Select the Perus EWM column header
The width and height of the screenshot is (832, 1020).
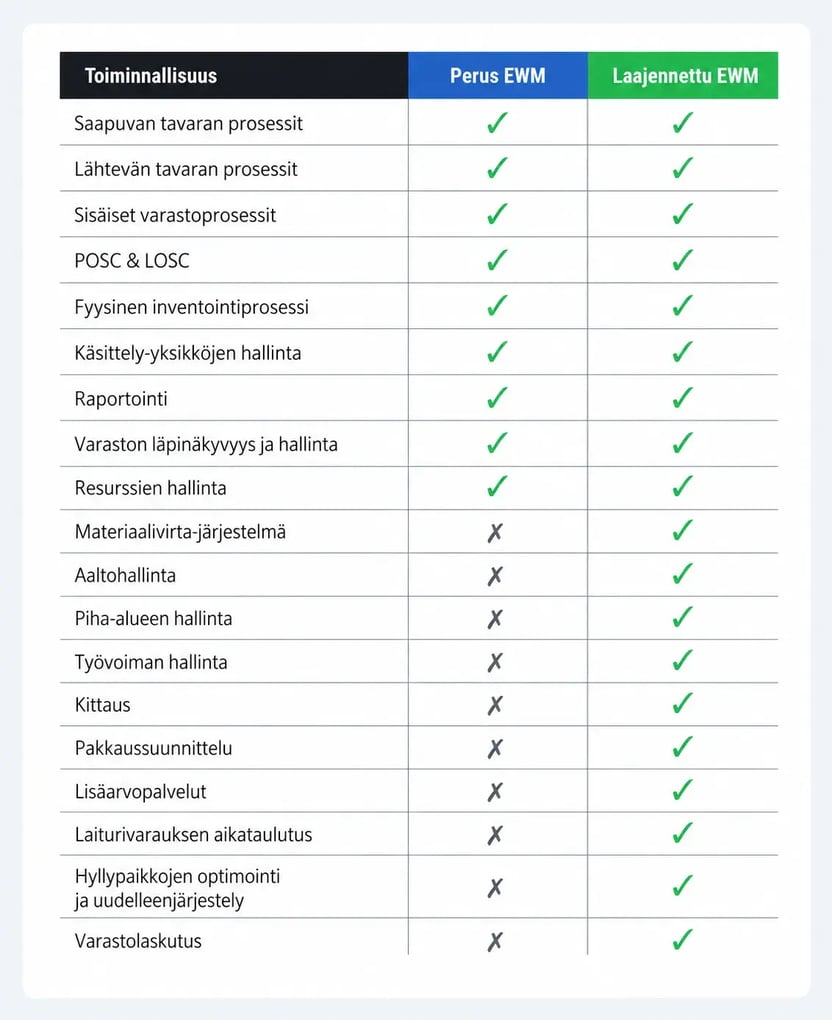[498, 75]
